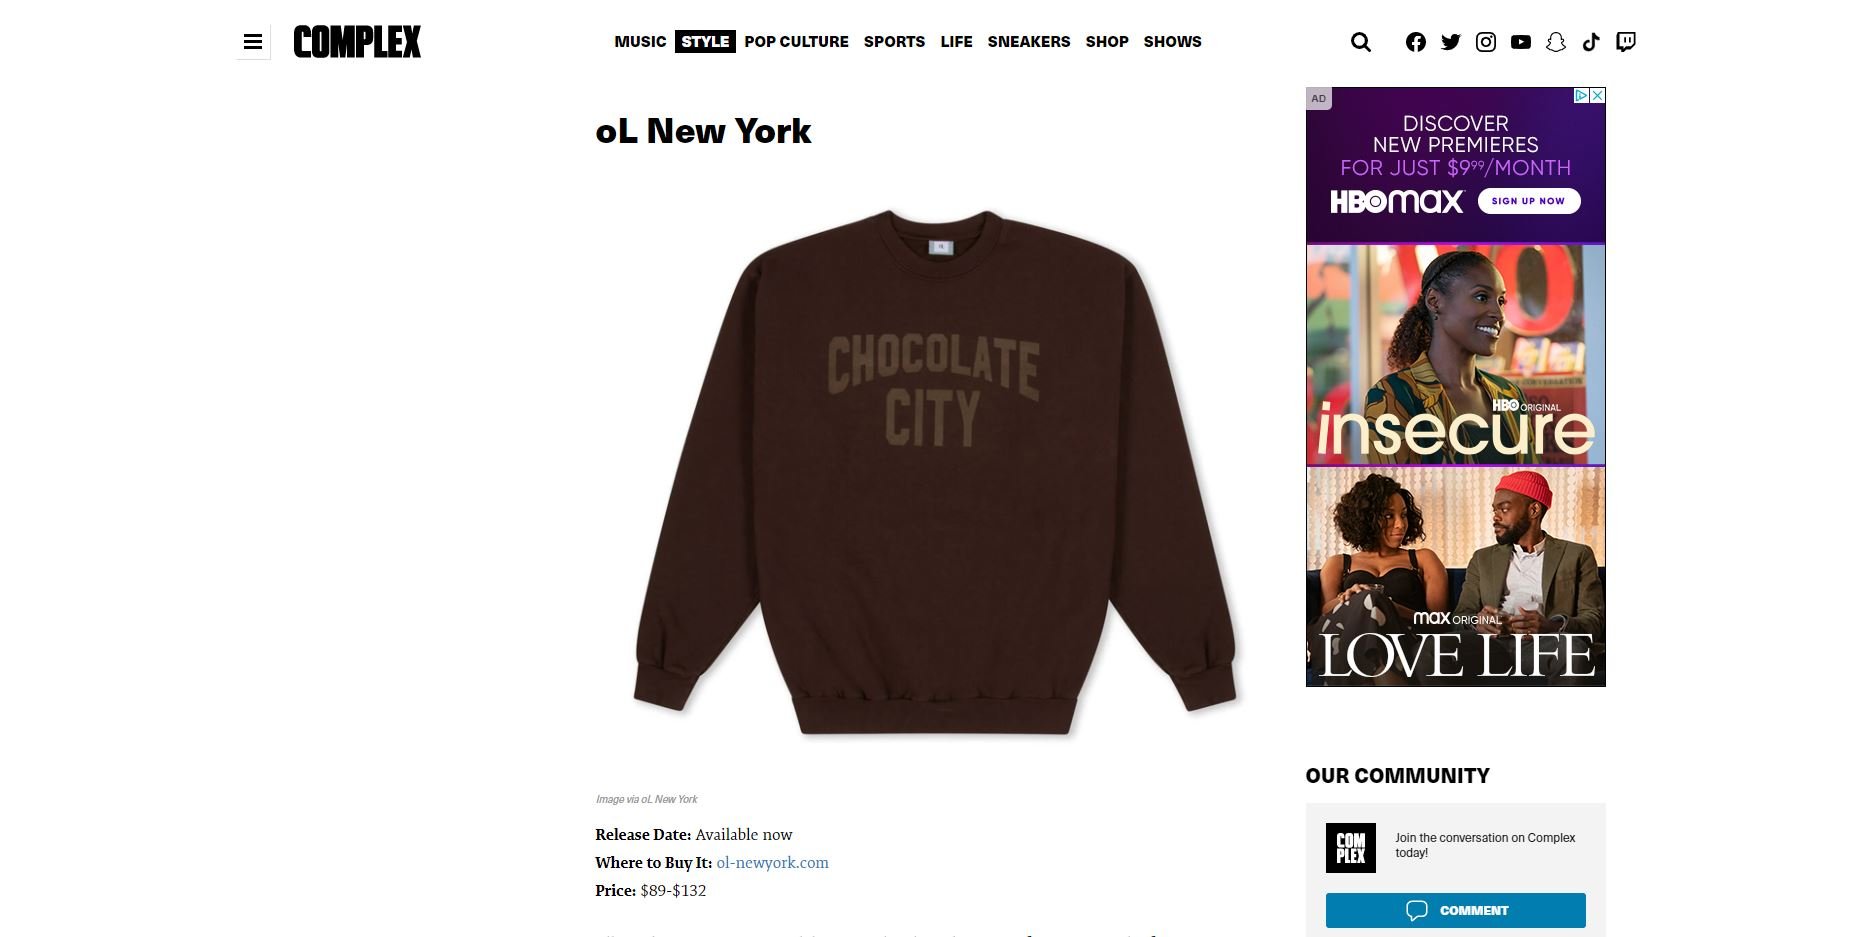Go to the Music section
Image resolution: width=1865 pixels, height=937 pixels.
(x=640, y=42)
